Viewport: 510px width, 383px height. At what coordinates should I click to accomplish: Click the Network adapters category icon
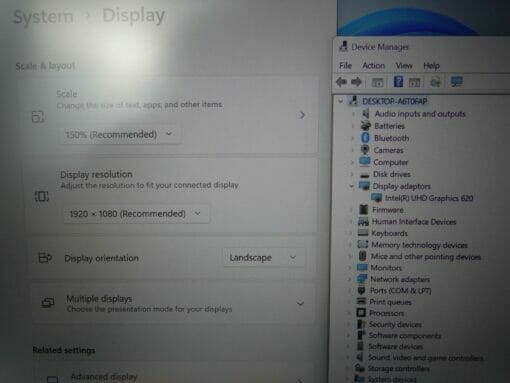(x=362, y=279)
